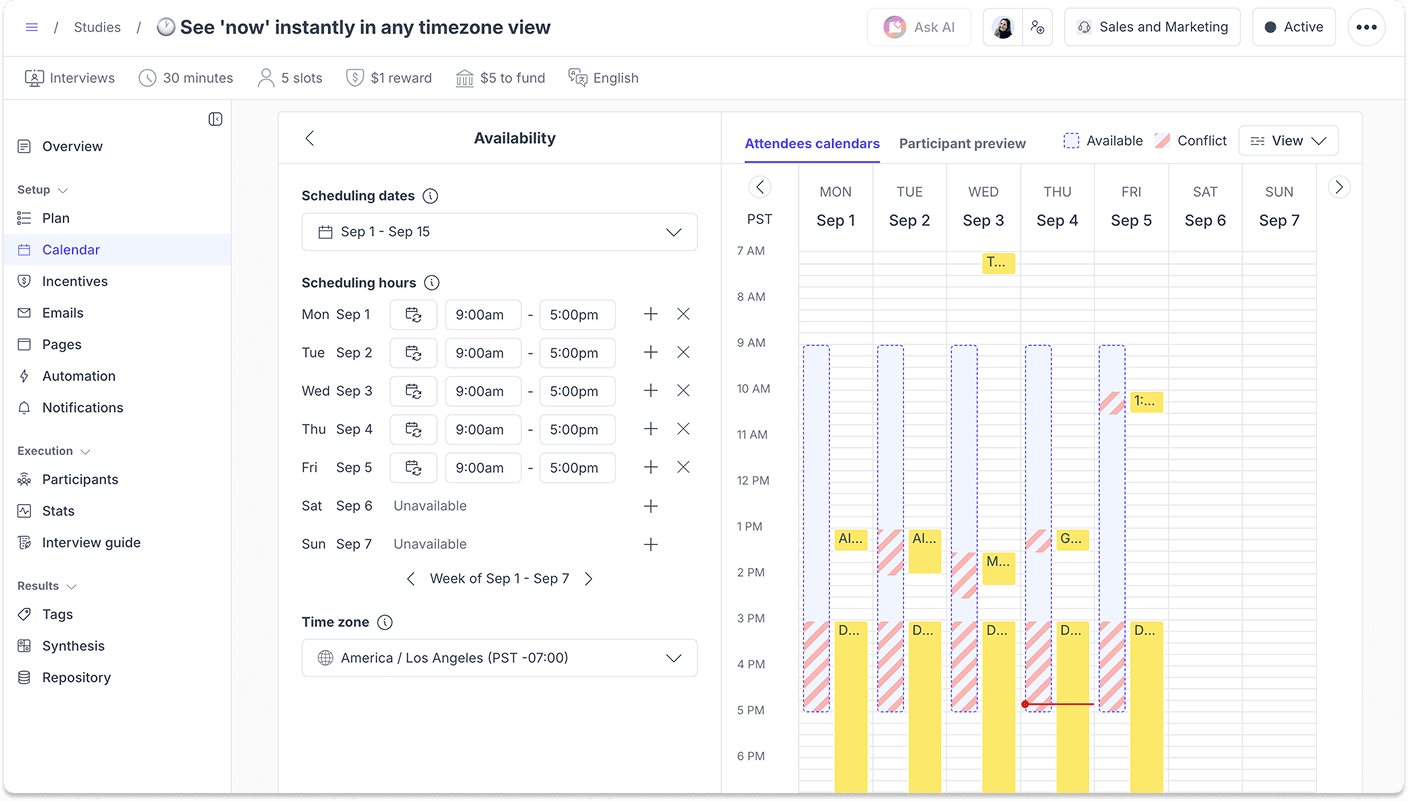Open the hamburger menu icon

(x=32, y=27)
